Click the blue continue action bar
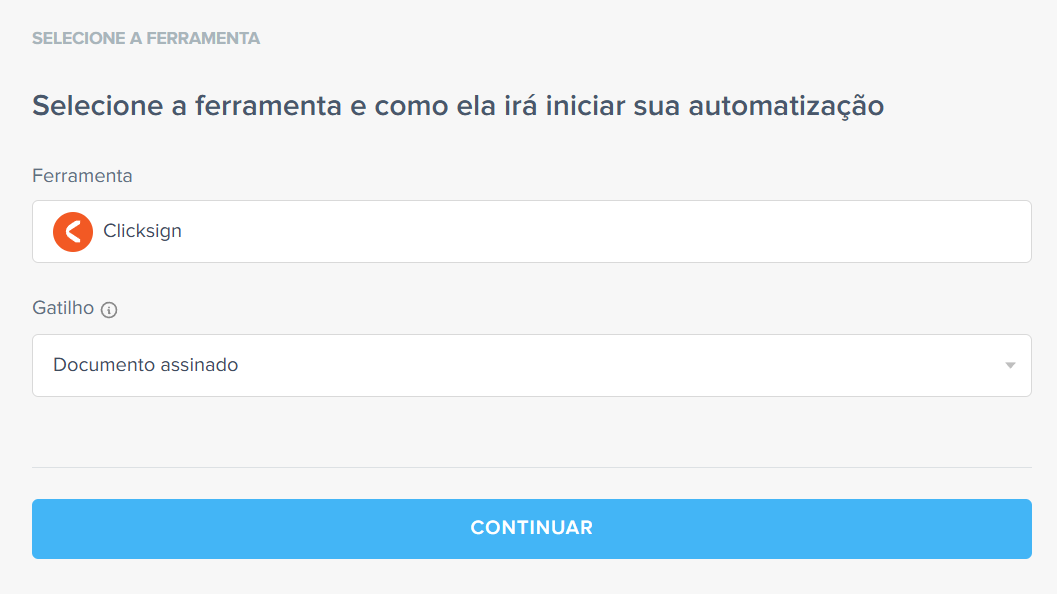Viewport: 1057px width, 594px height. point(531,529)
